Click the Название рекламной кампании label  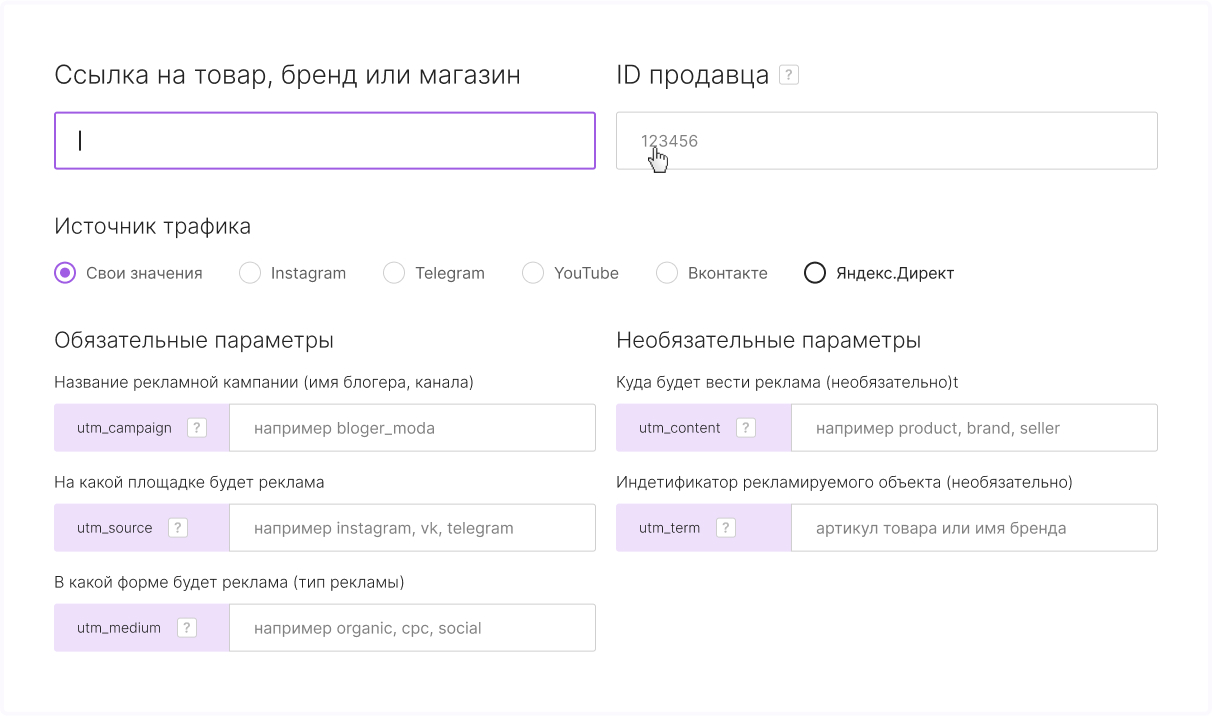click(x=264, y=382)
